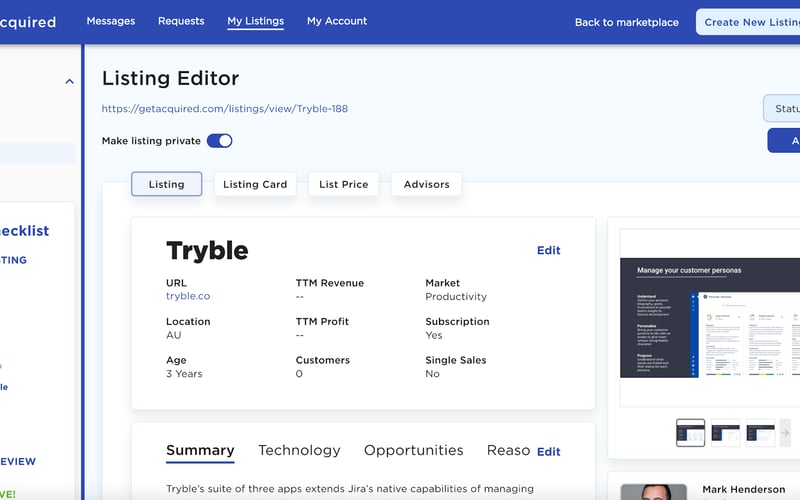Click the gallery next arrow
The height and width of the screenshot is (500, 800).
(x=785, y=433)
